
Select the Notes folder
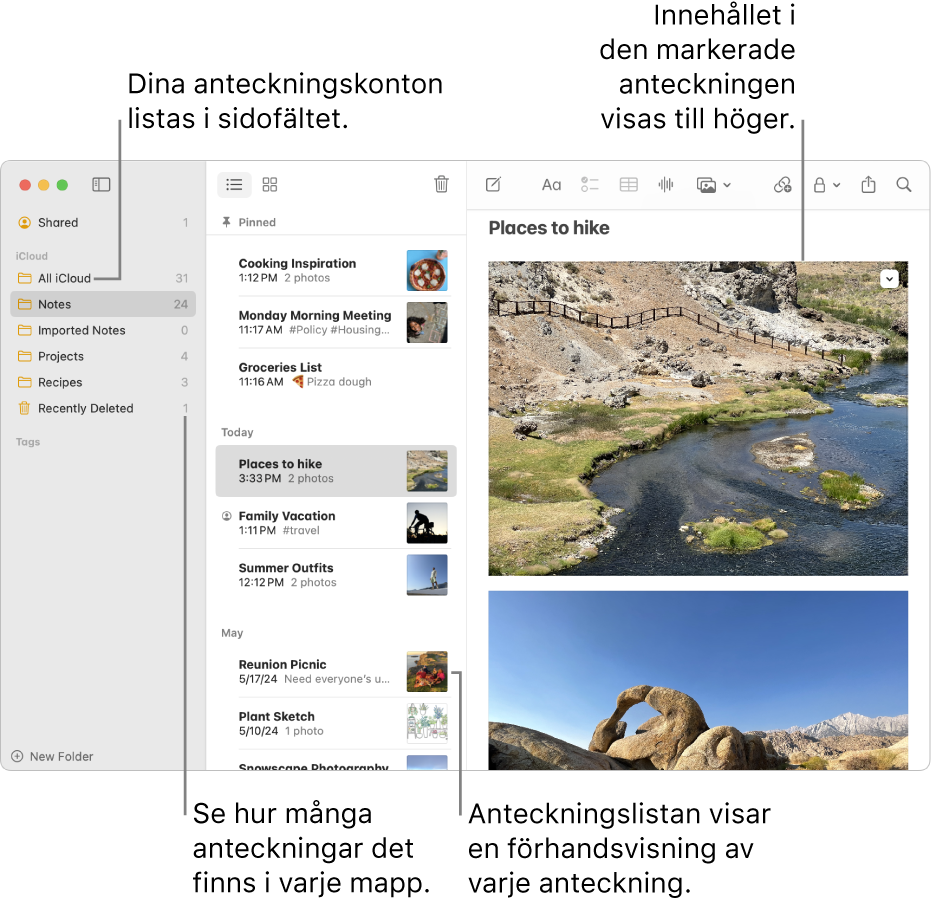103,304
